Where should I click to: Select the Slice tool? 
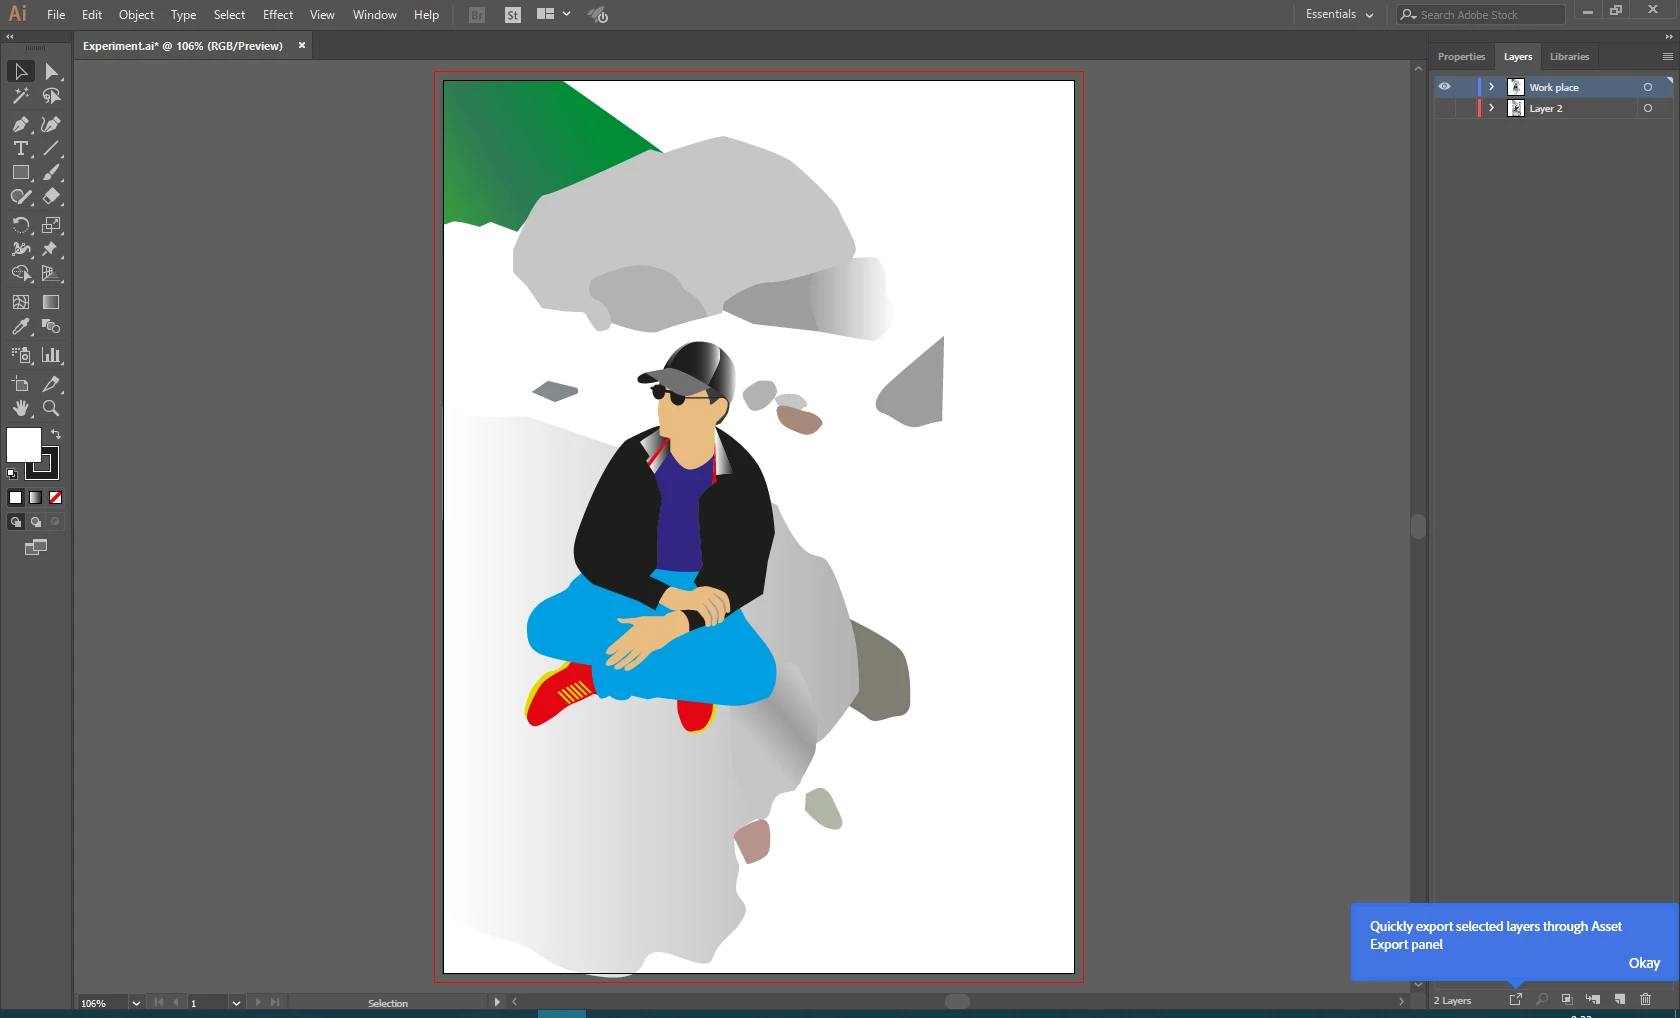(x=52, y=384)
